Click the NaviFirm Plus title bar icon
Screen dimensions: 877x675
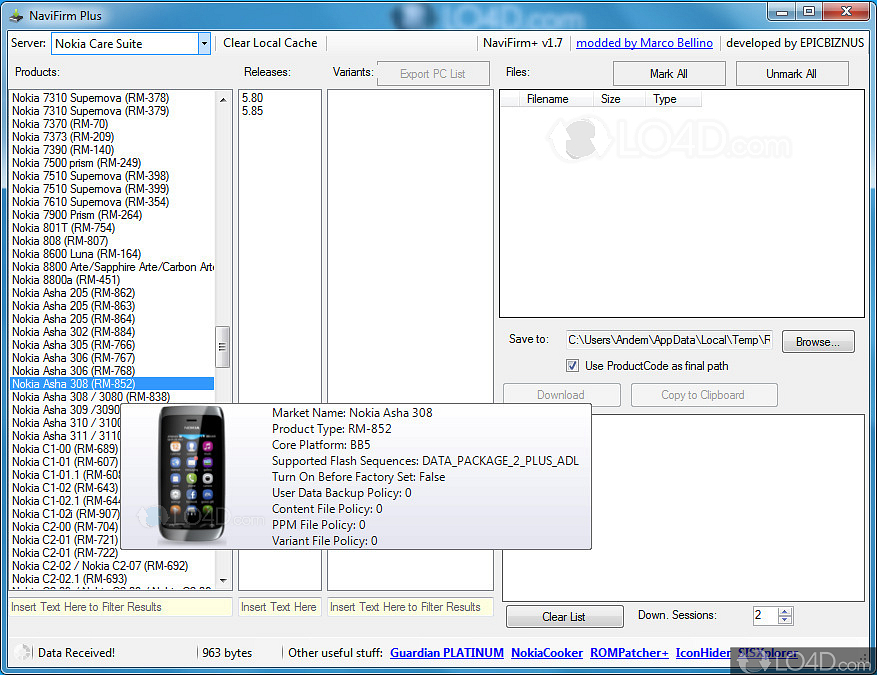pyautogui.click(x=16, y=16)
